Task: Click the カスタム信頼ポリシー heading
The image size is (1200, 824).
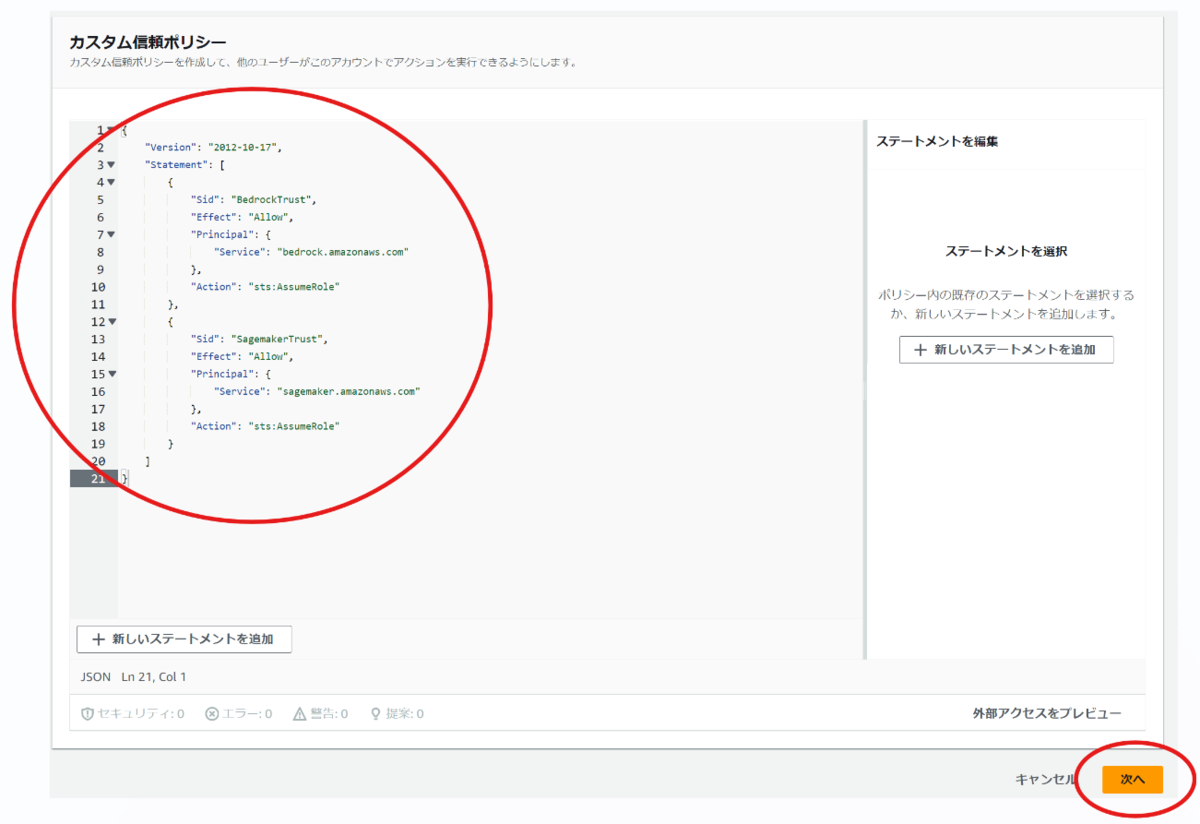Action: (x=148, y=42)
